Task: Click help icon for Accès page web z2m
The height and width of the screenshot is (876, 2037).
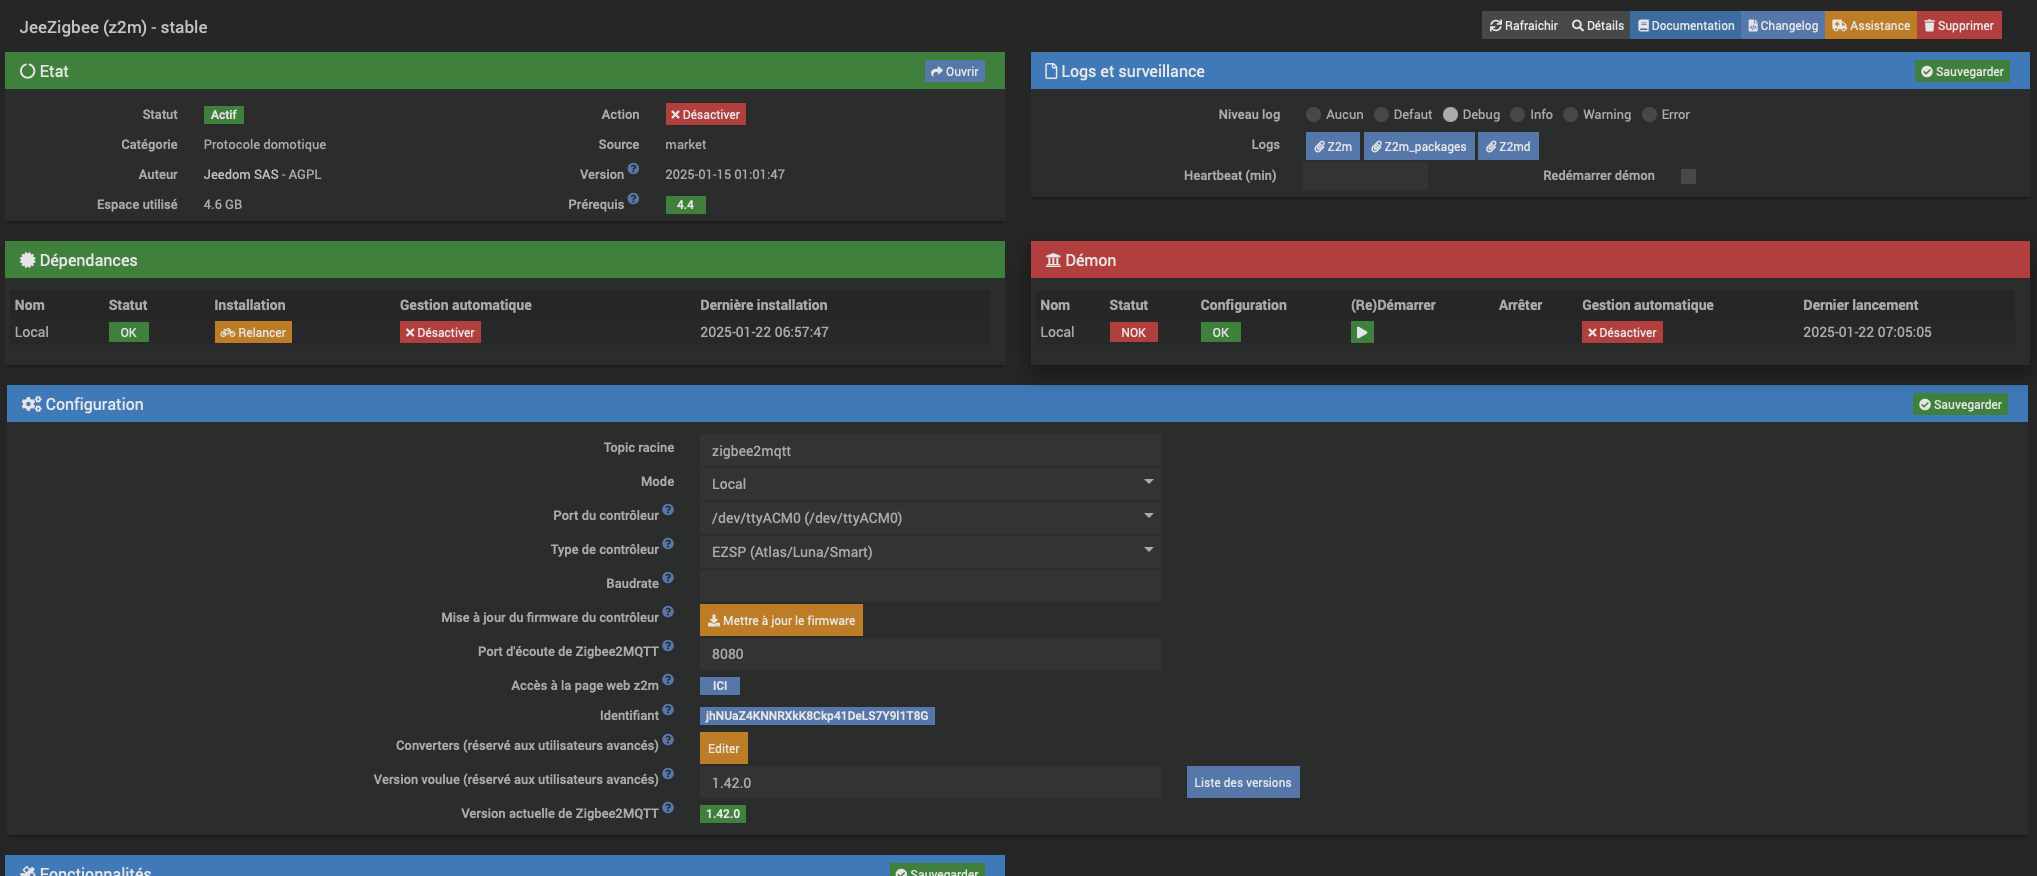Action: click(x=668, y=680)
